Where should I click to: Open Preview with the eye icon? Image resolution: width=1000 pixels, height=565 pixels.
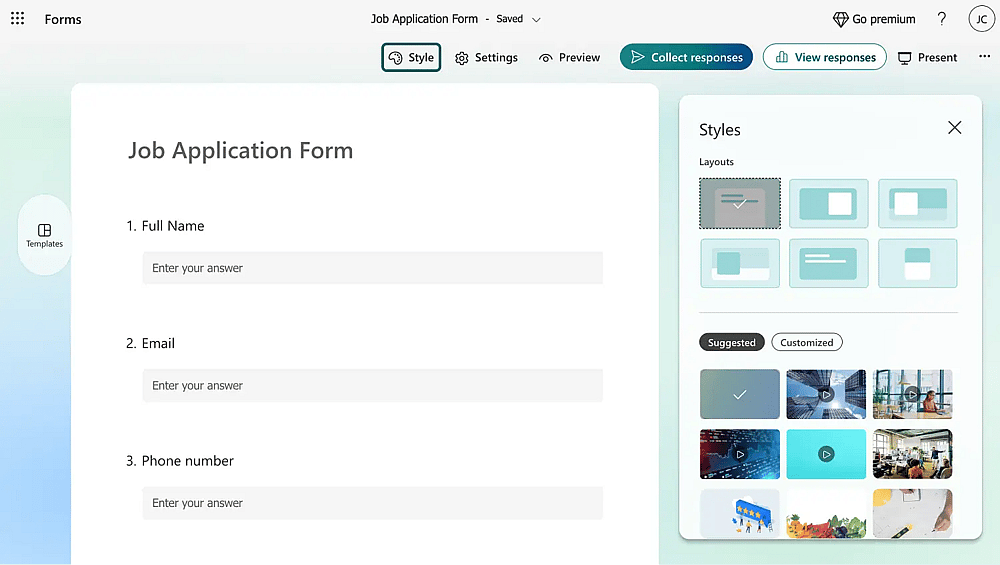pos(570,57)
